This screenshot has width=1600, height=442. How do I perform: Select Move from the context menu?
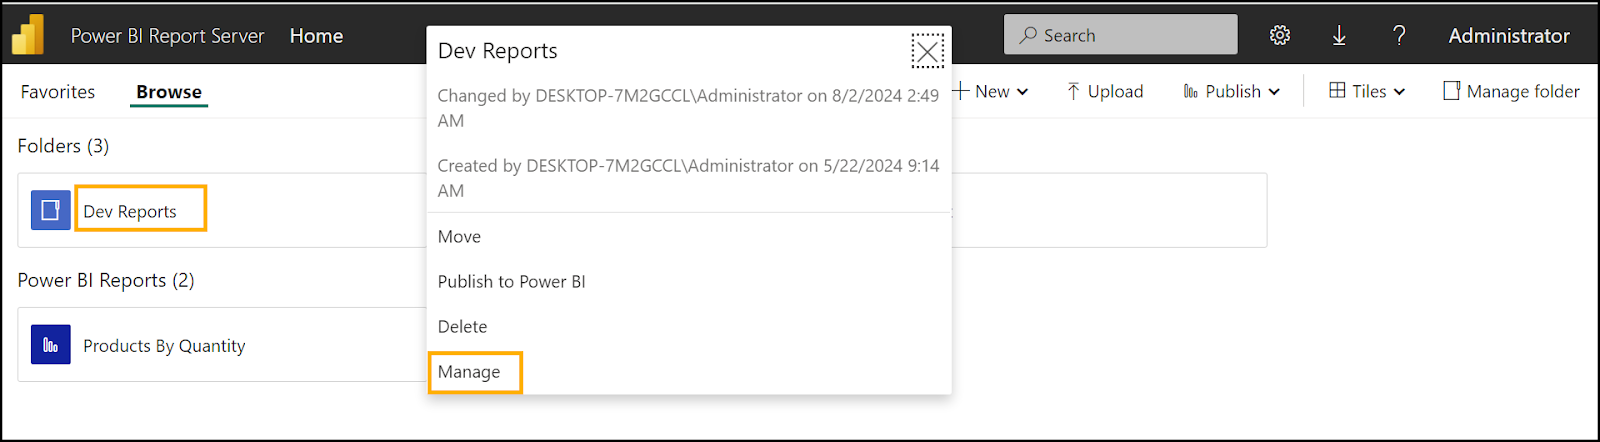460,237
